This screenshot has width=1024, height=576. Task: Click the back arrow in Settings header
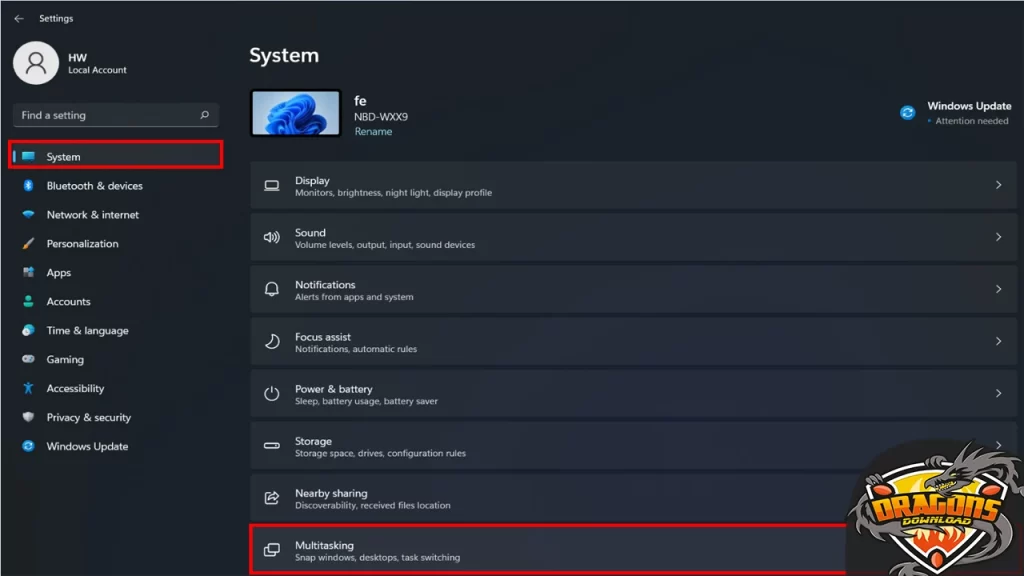click(18, 18)
